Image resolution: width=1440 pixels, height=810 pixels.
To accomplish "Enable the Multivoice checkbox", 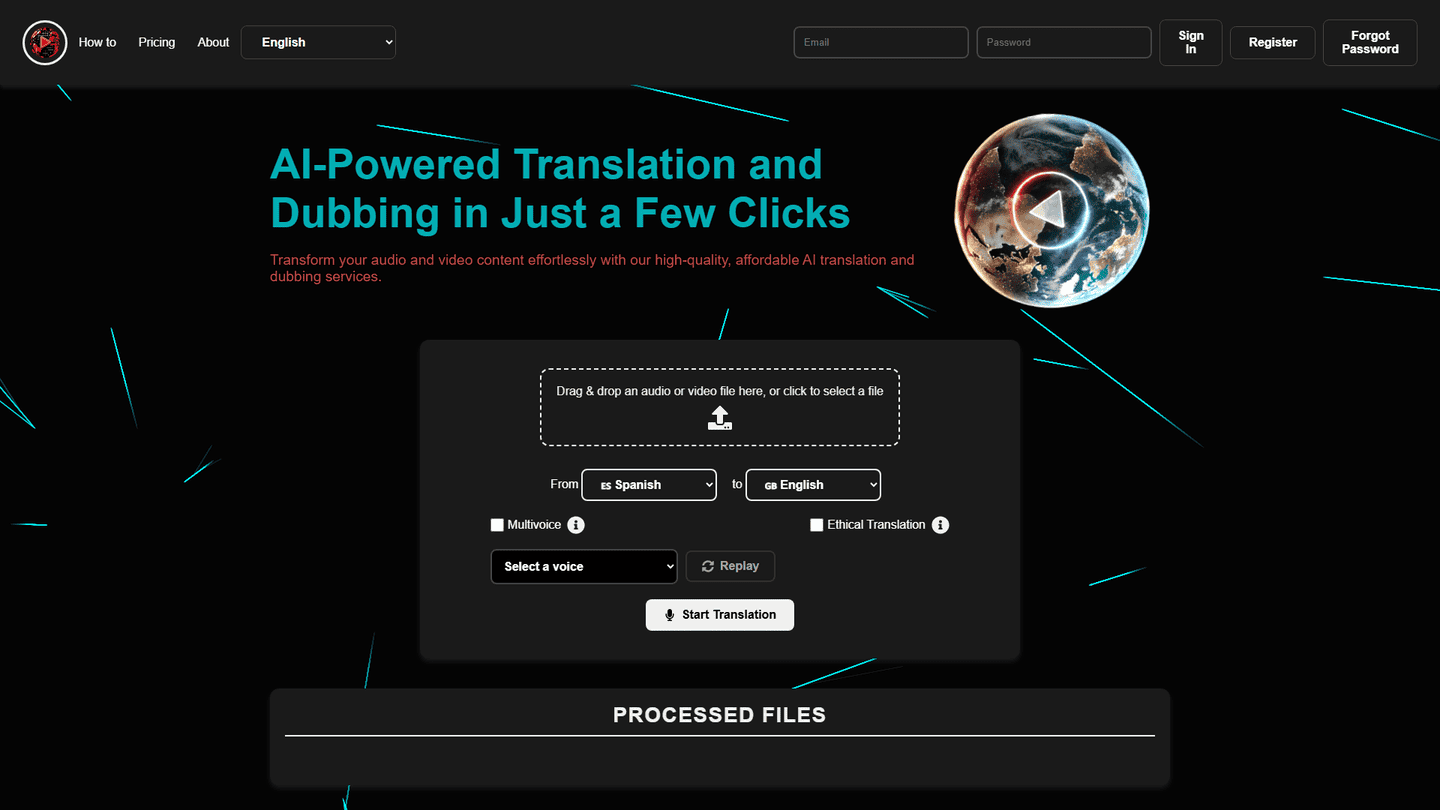I will [497, 525].
